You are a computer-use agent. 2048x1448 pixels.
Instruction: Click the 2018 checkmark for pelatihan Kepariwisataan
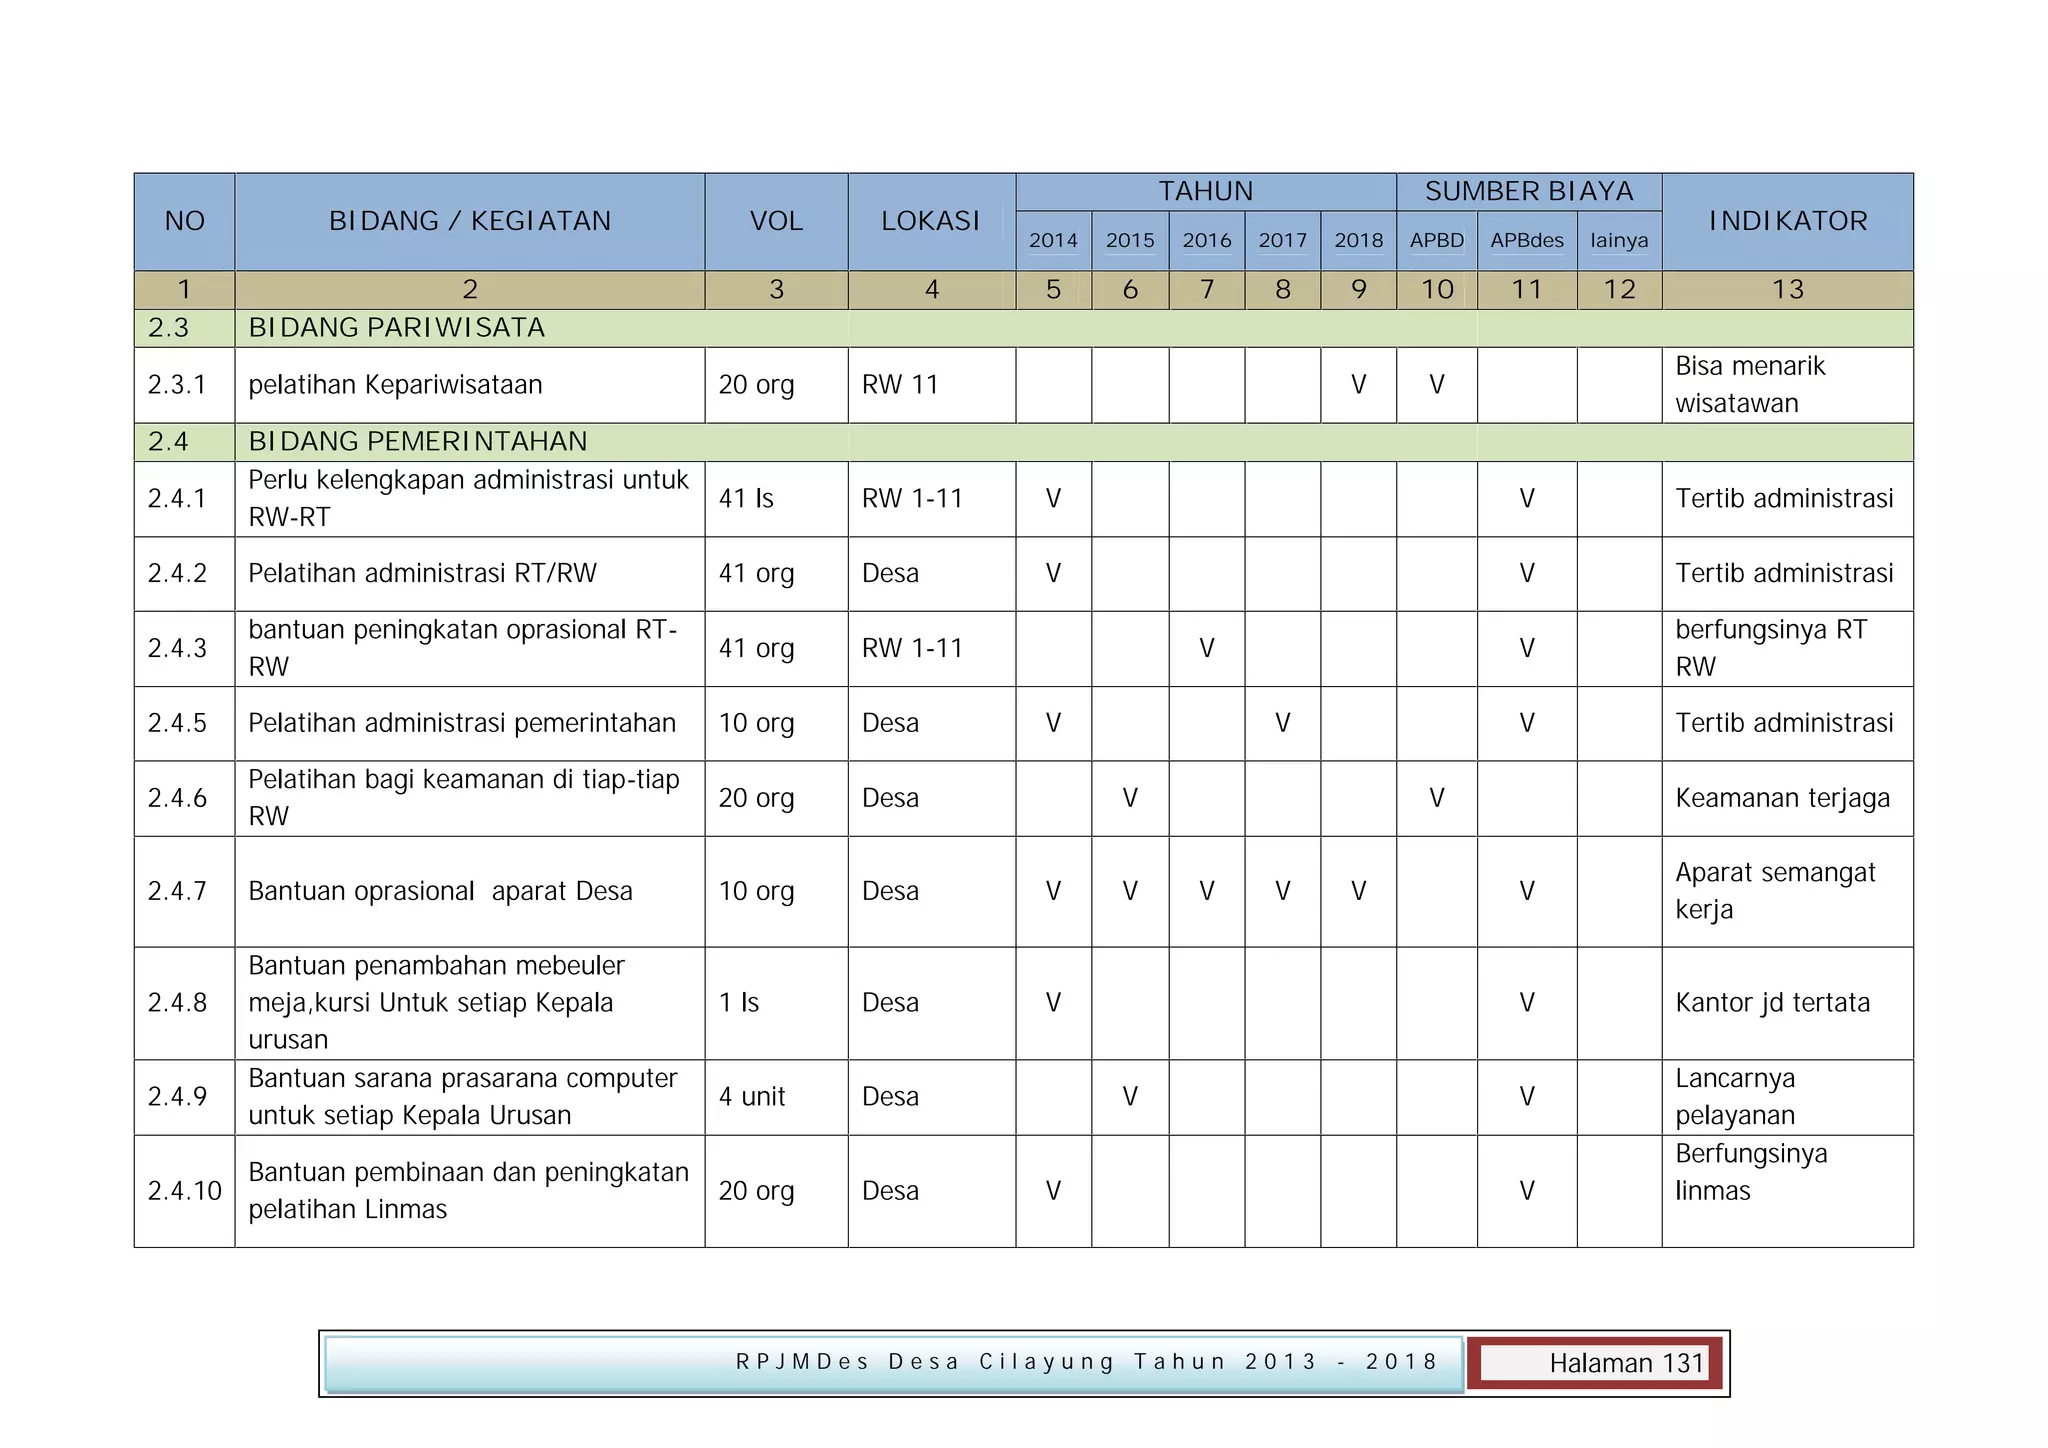point(1358,385)
